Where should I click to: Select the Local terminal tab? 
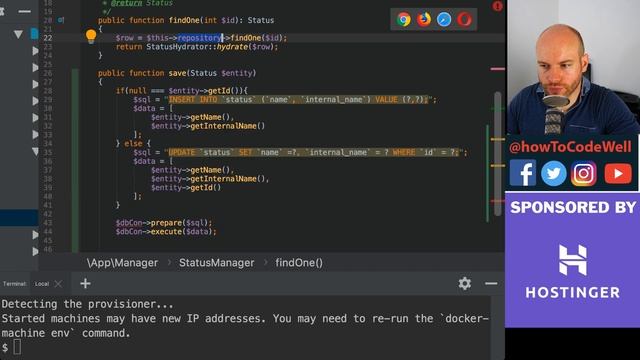click(x=42, y=284)
